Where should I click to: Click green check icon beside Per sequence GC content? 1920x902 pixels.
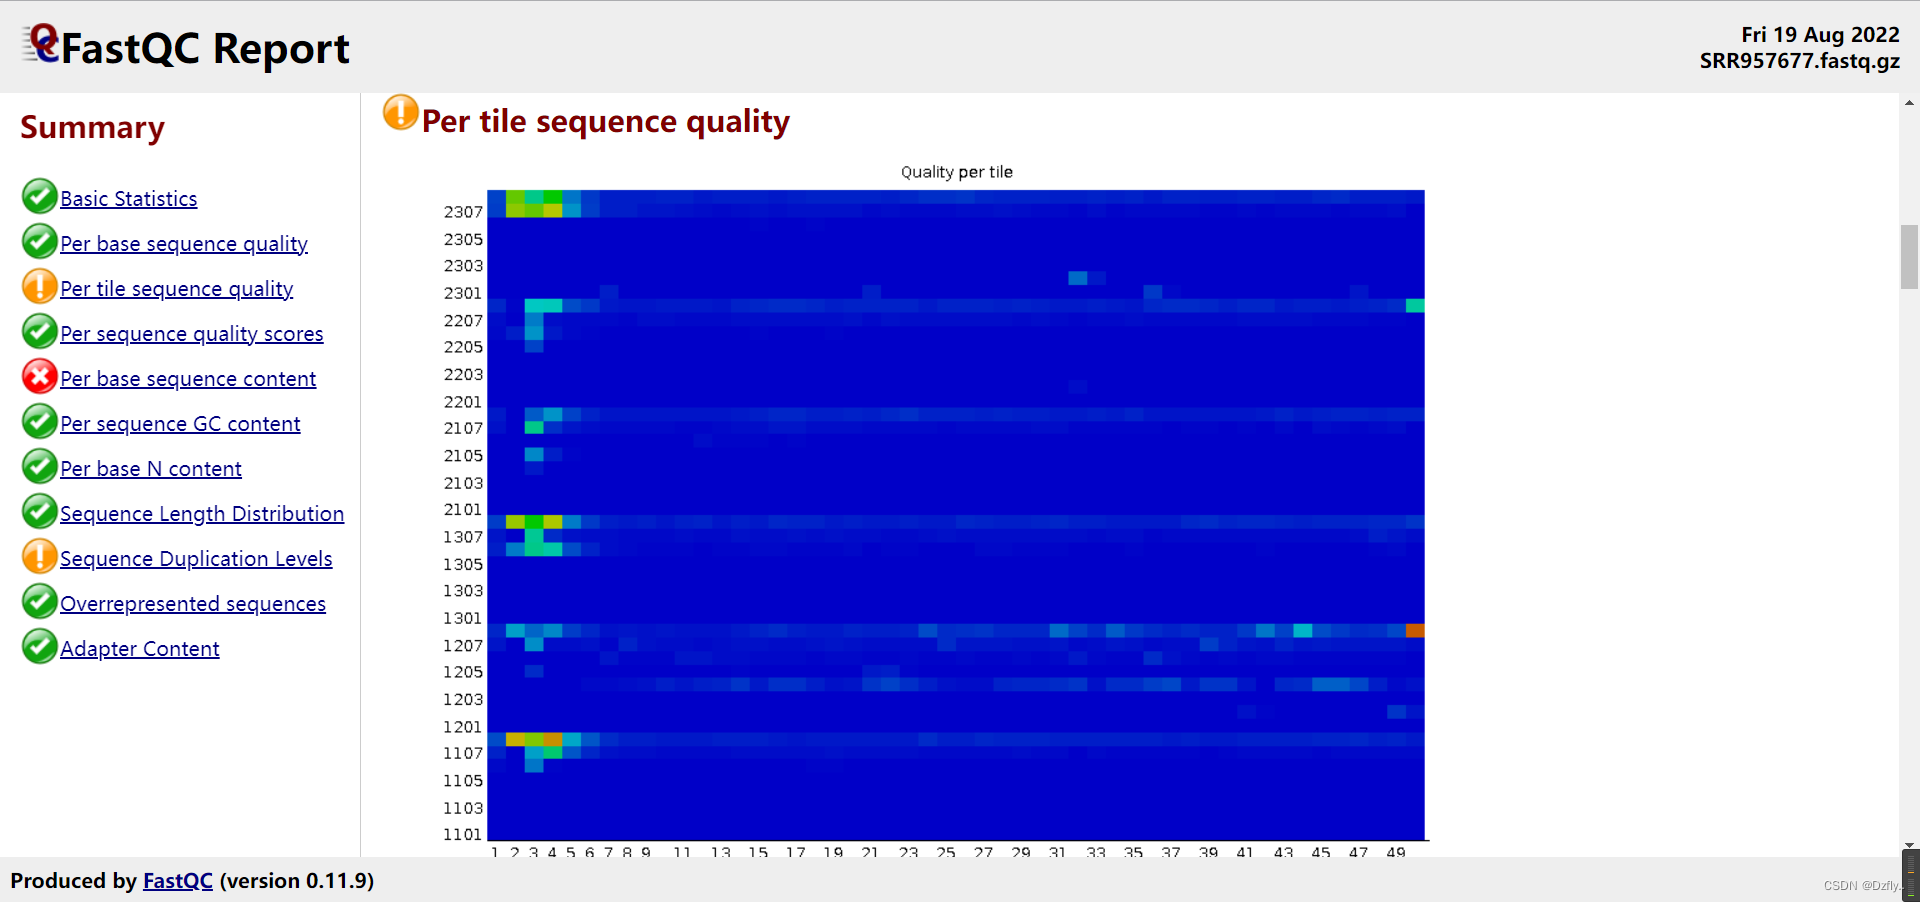point(39,422)
